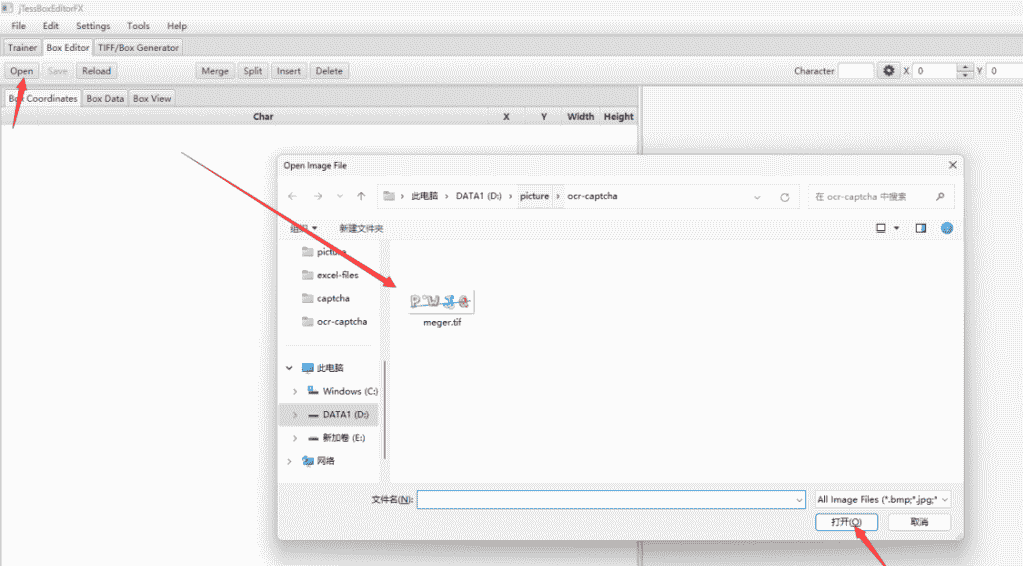Screen dimensions: 1023x566
Task: Expand the Windows (C:) drive node
Action: [x=294, y=392]
